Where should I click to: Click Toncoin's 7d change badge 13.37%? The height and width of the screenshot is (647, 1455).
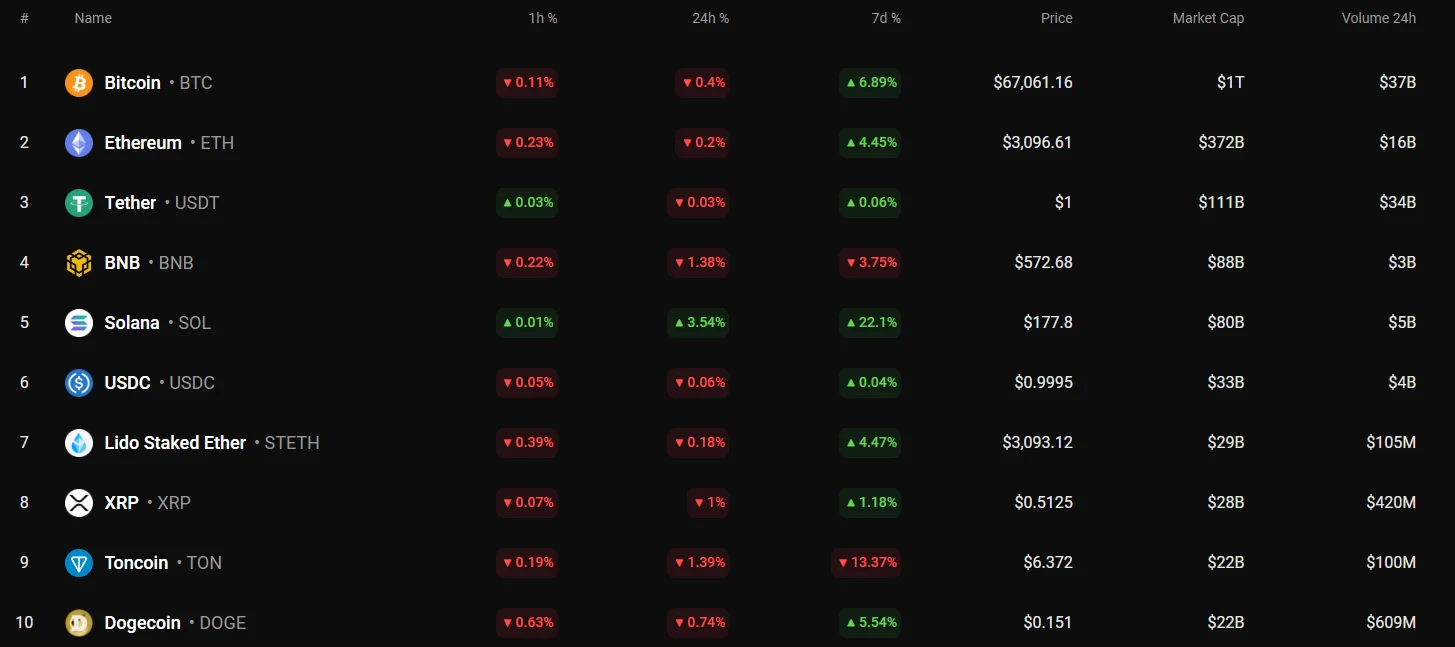coord(866,562)
